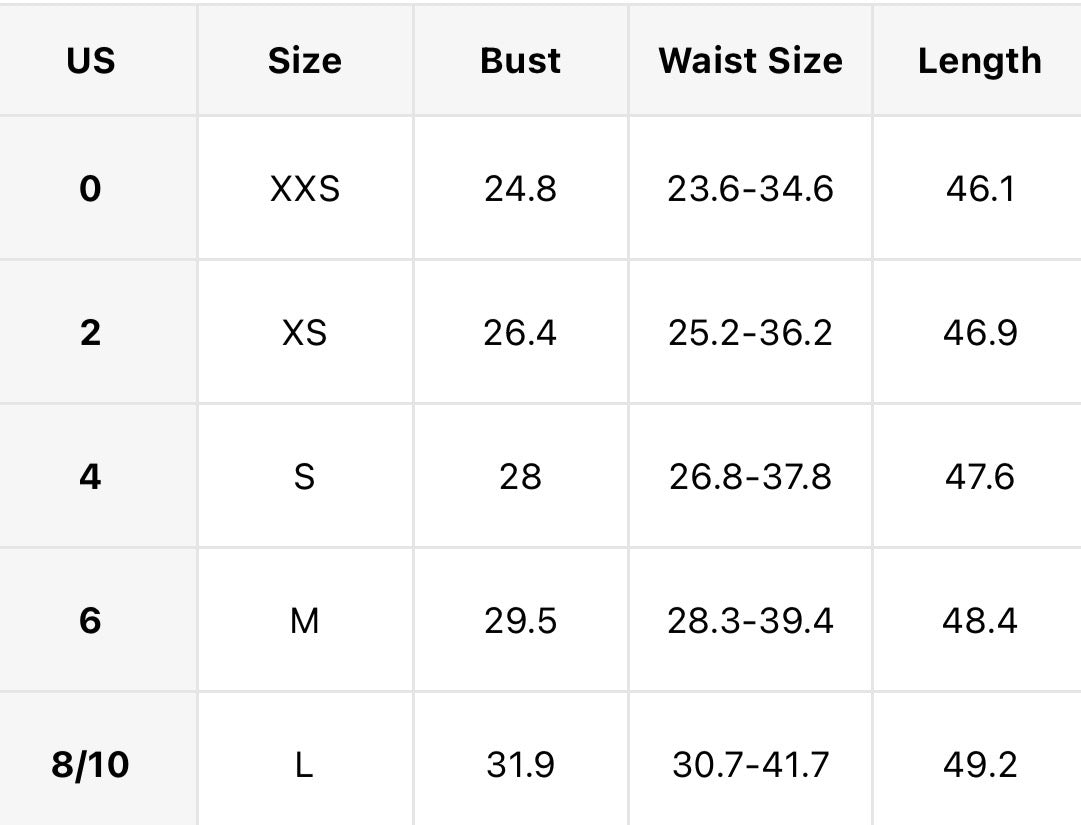The height and width of the screenshot is (825, 1081).
Task: Select bust value 24.8
Action: pos(521,188)
